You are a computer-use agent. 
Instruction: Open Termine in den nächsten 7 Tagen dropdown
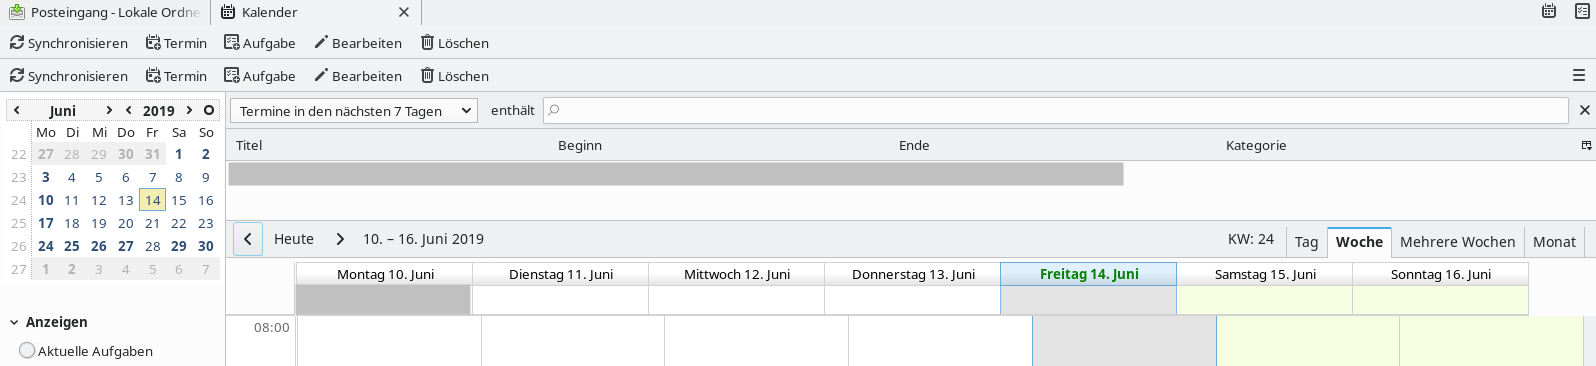(354, 111)
